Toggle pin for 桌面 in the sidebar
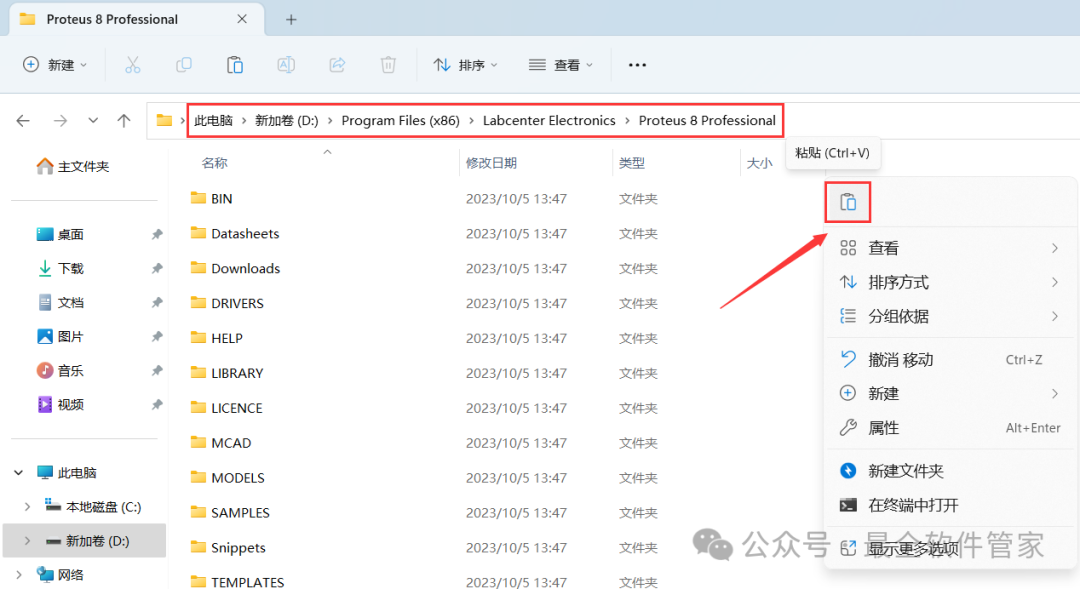 [156, 234]
